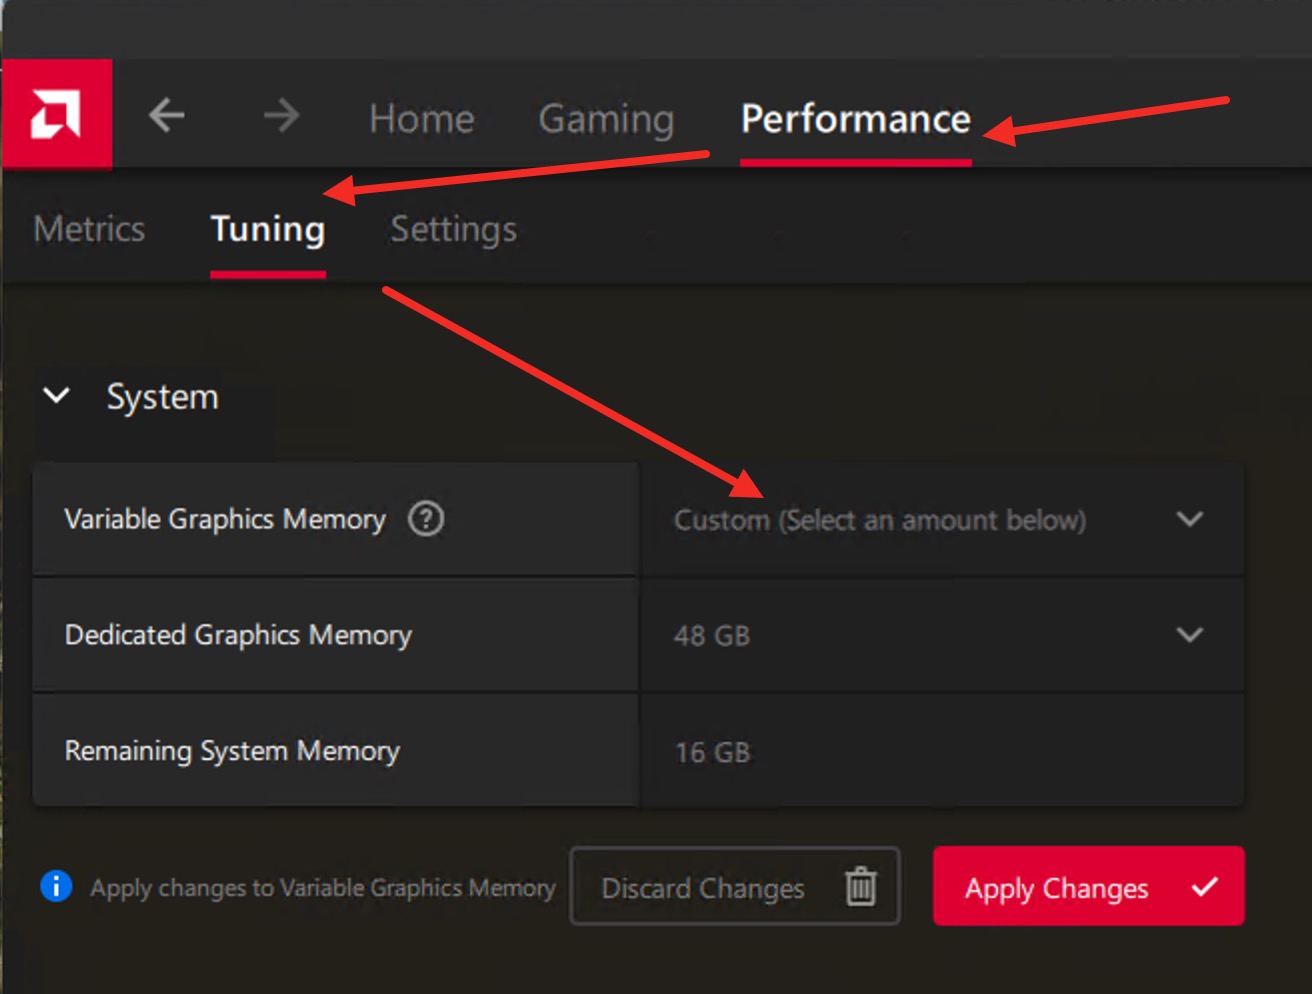Click the Discard Changes button
Screen dimensions: 1312x994
pyautogui.click(x=735, y=886)
